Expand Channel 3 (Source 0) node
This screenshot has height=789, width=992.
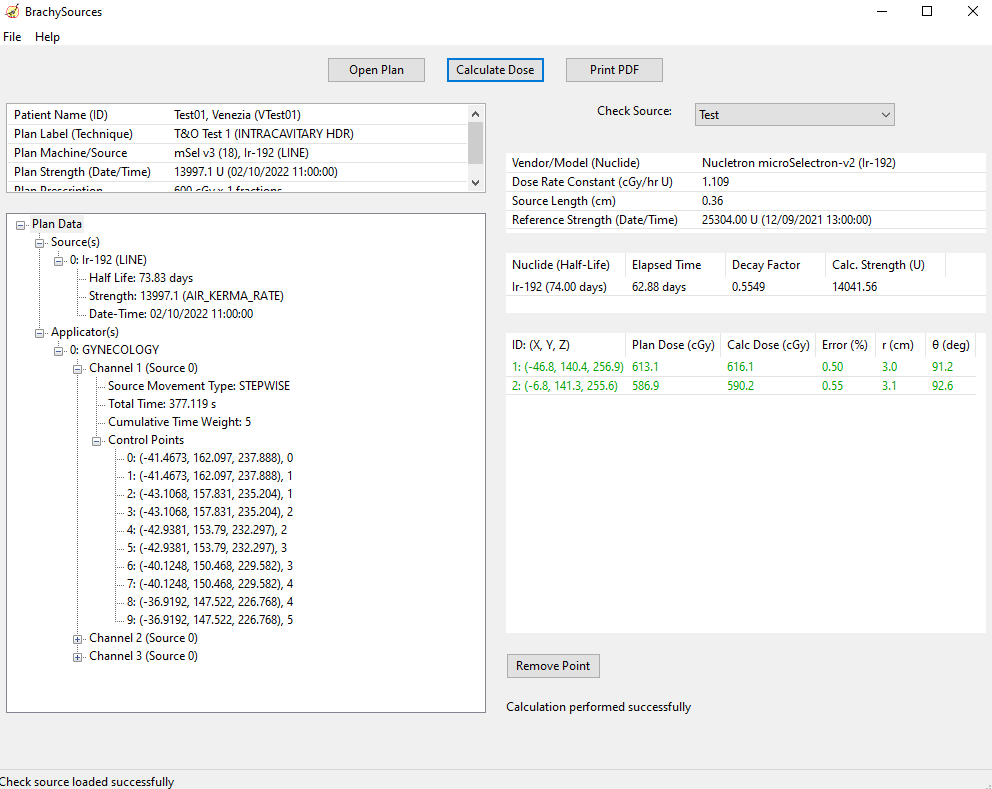click(77, 657)
